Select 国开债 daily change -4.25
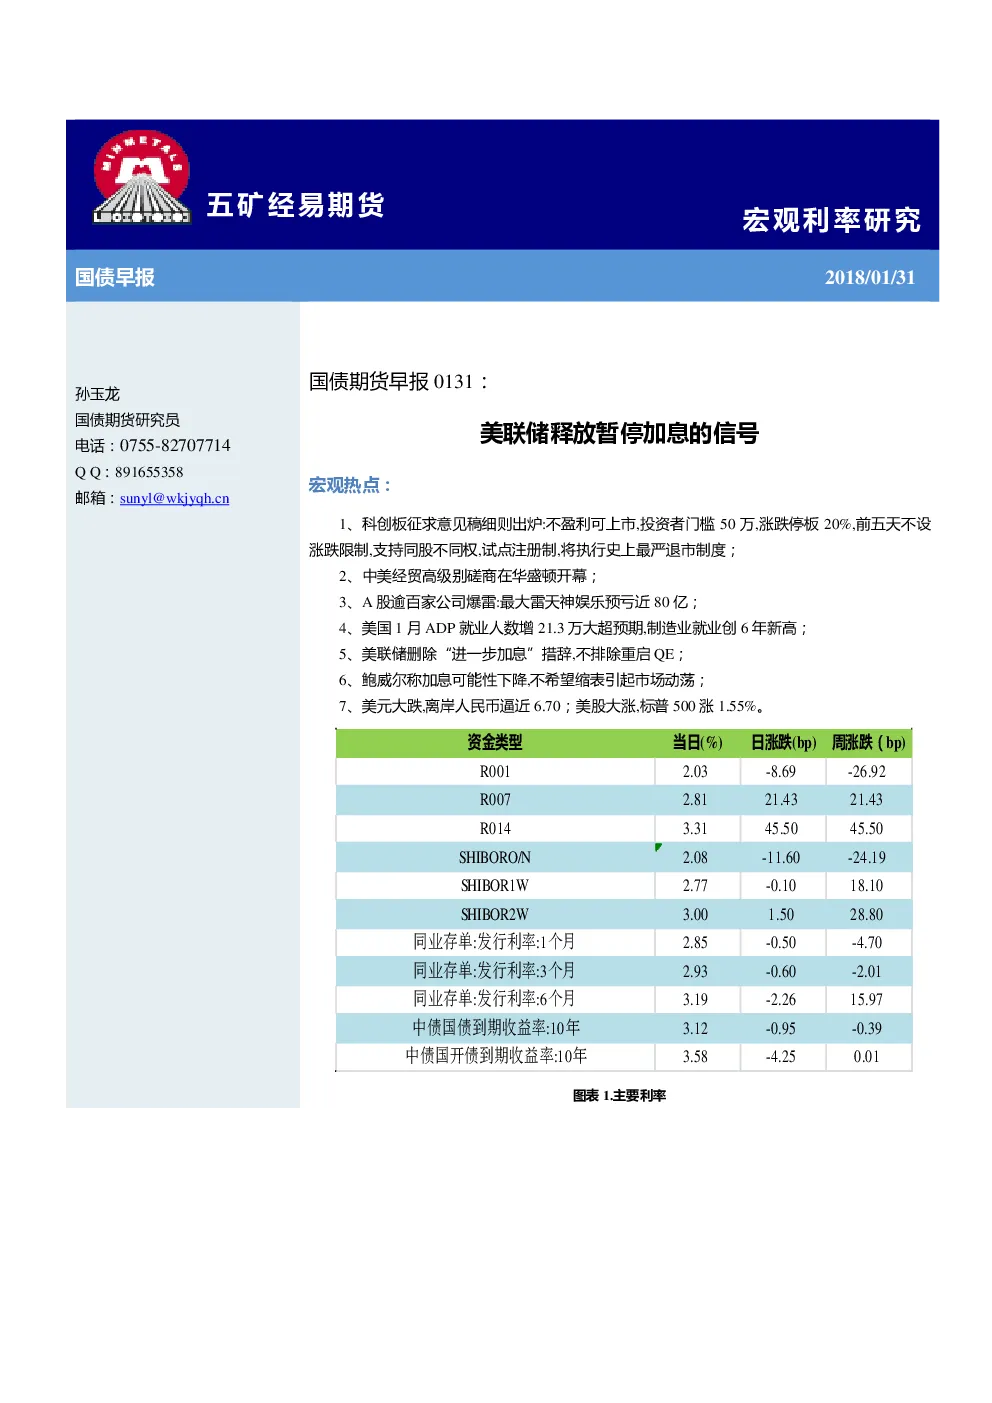The width and height of the screenshot is (992, 1403). tap(781, 1056)
